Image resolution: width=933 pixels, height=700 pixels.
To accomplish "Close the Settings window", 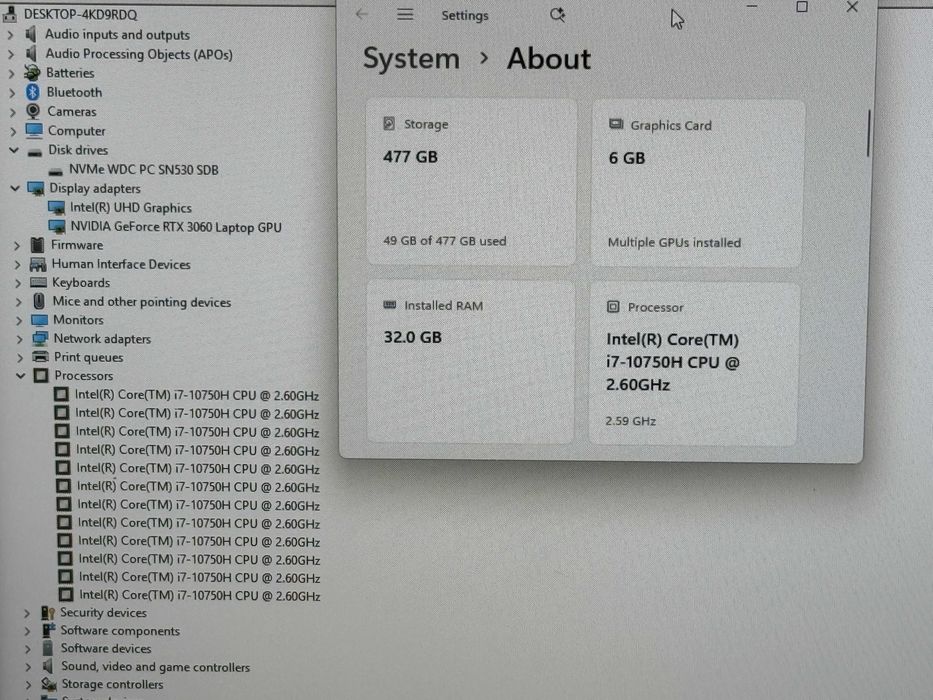I will [x=852, y=7].
